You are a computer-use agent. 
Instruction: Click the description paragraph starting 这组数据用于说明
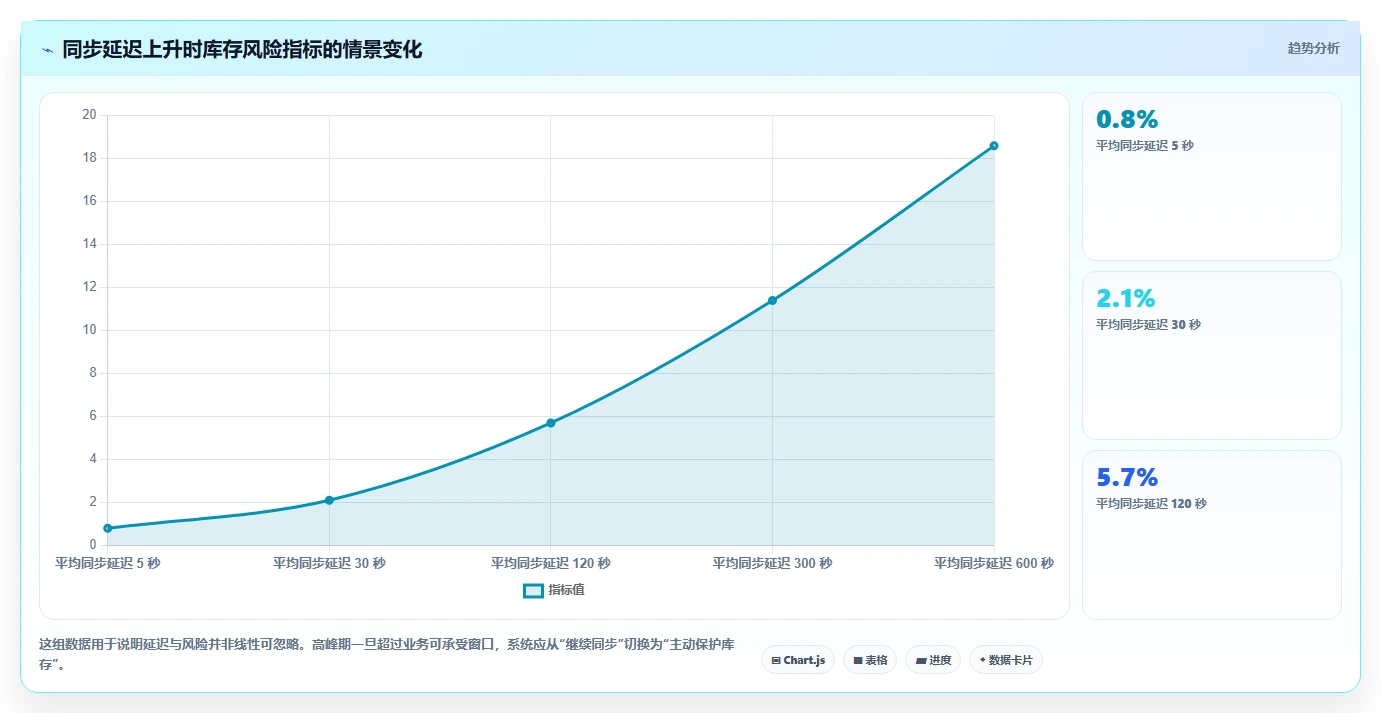pos(388,655)
